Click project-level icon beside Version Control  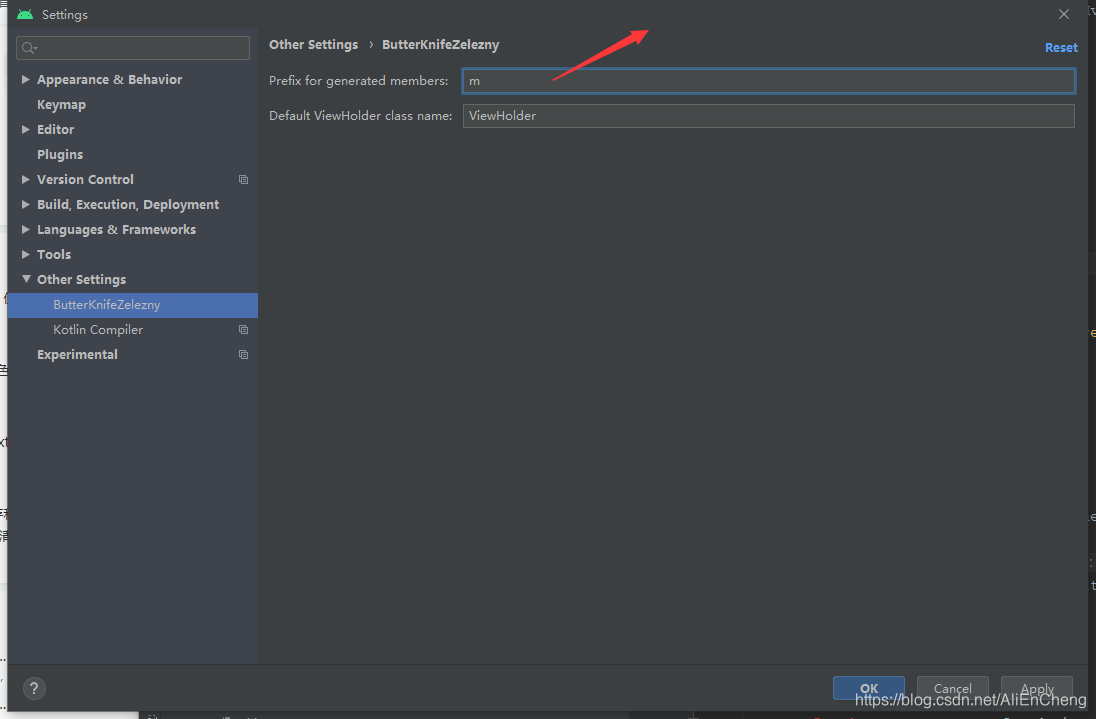(243, 180)
